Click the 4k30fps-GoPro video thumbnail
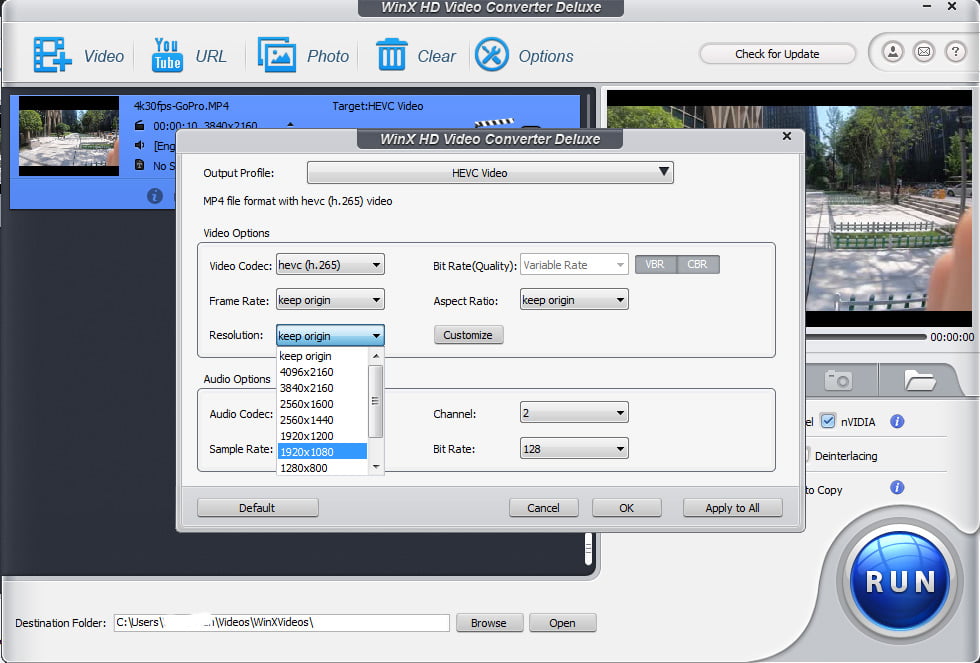 (x=69, y=136)
